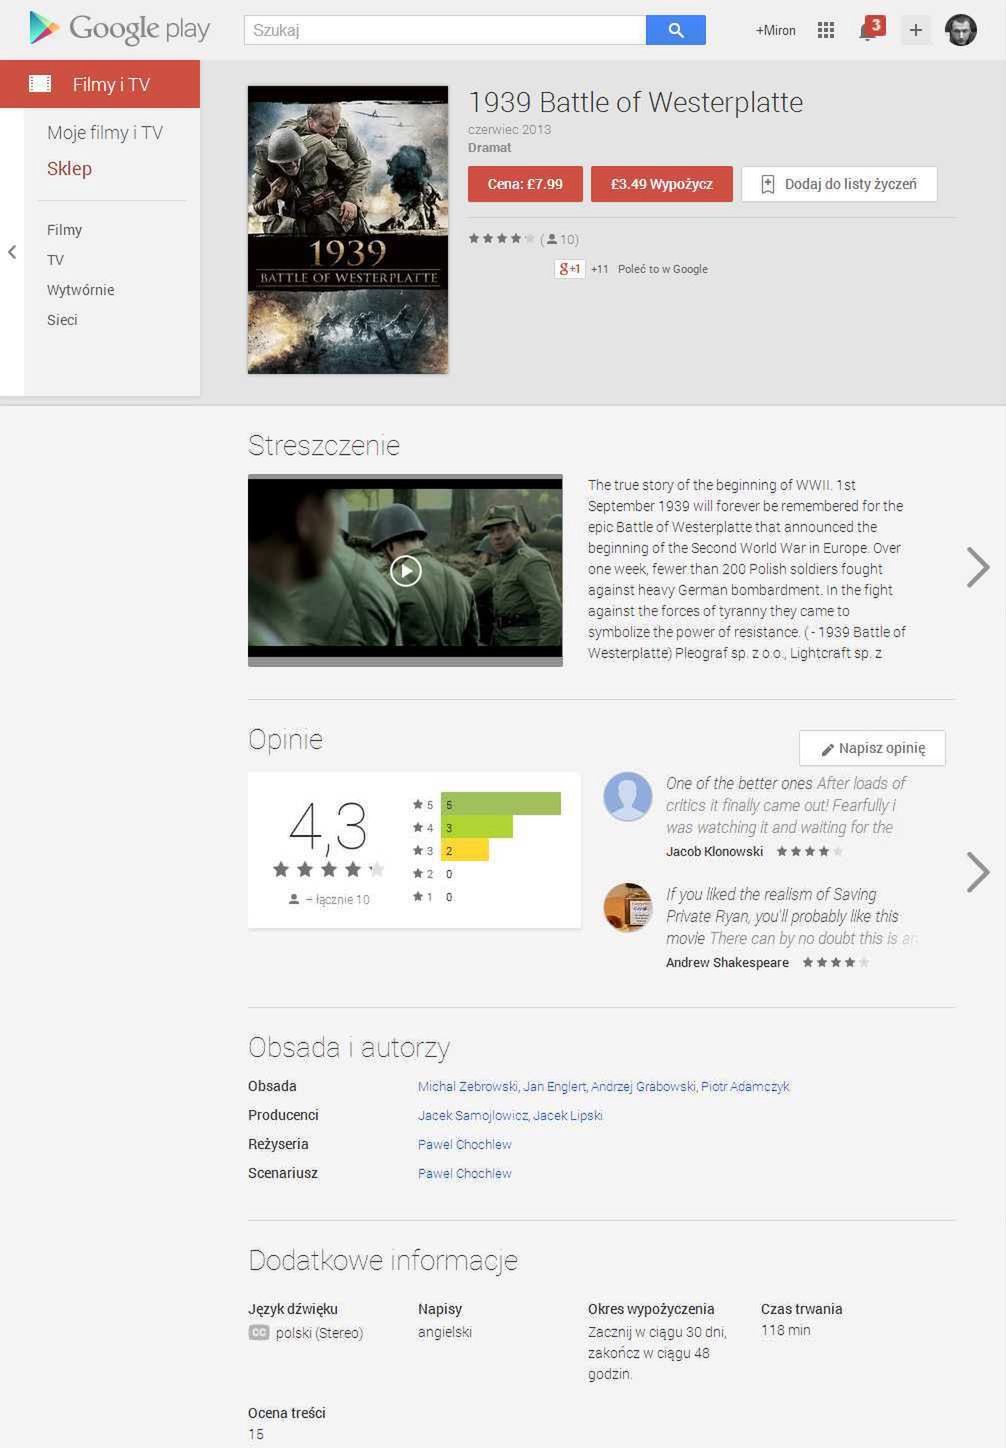
Task: Click the 4-star rating bar
Action: click(477, 827)
